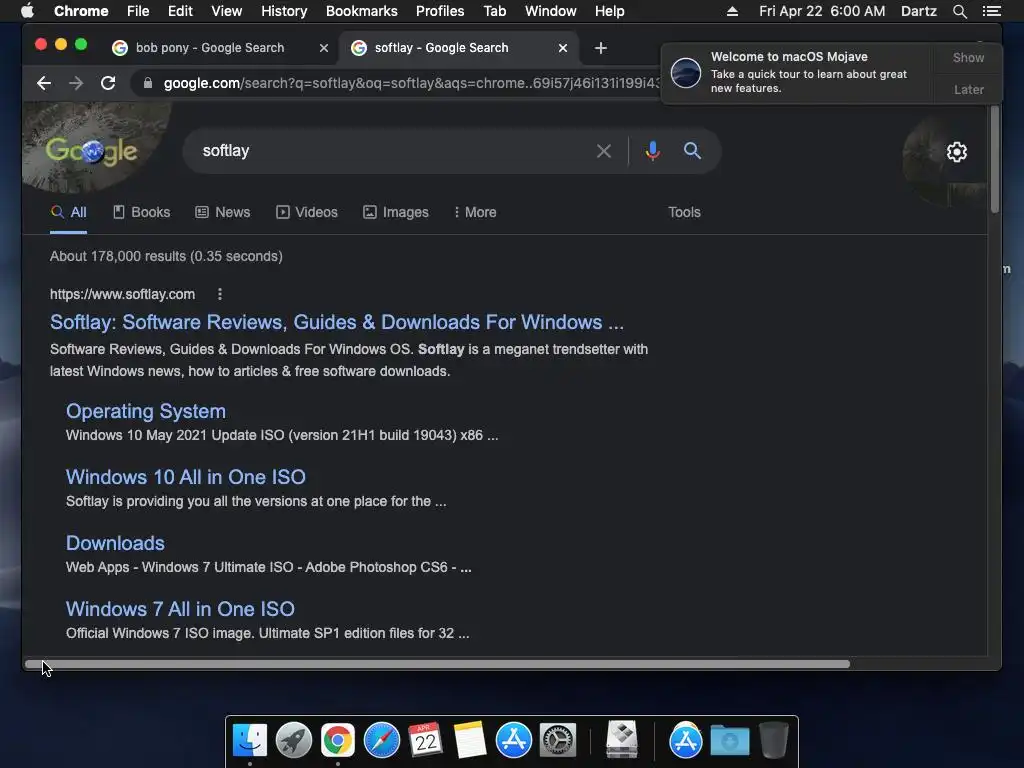Click the menu bar clock Fri Apr 22
1024x768 pixels.
(x=822, y=11)
